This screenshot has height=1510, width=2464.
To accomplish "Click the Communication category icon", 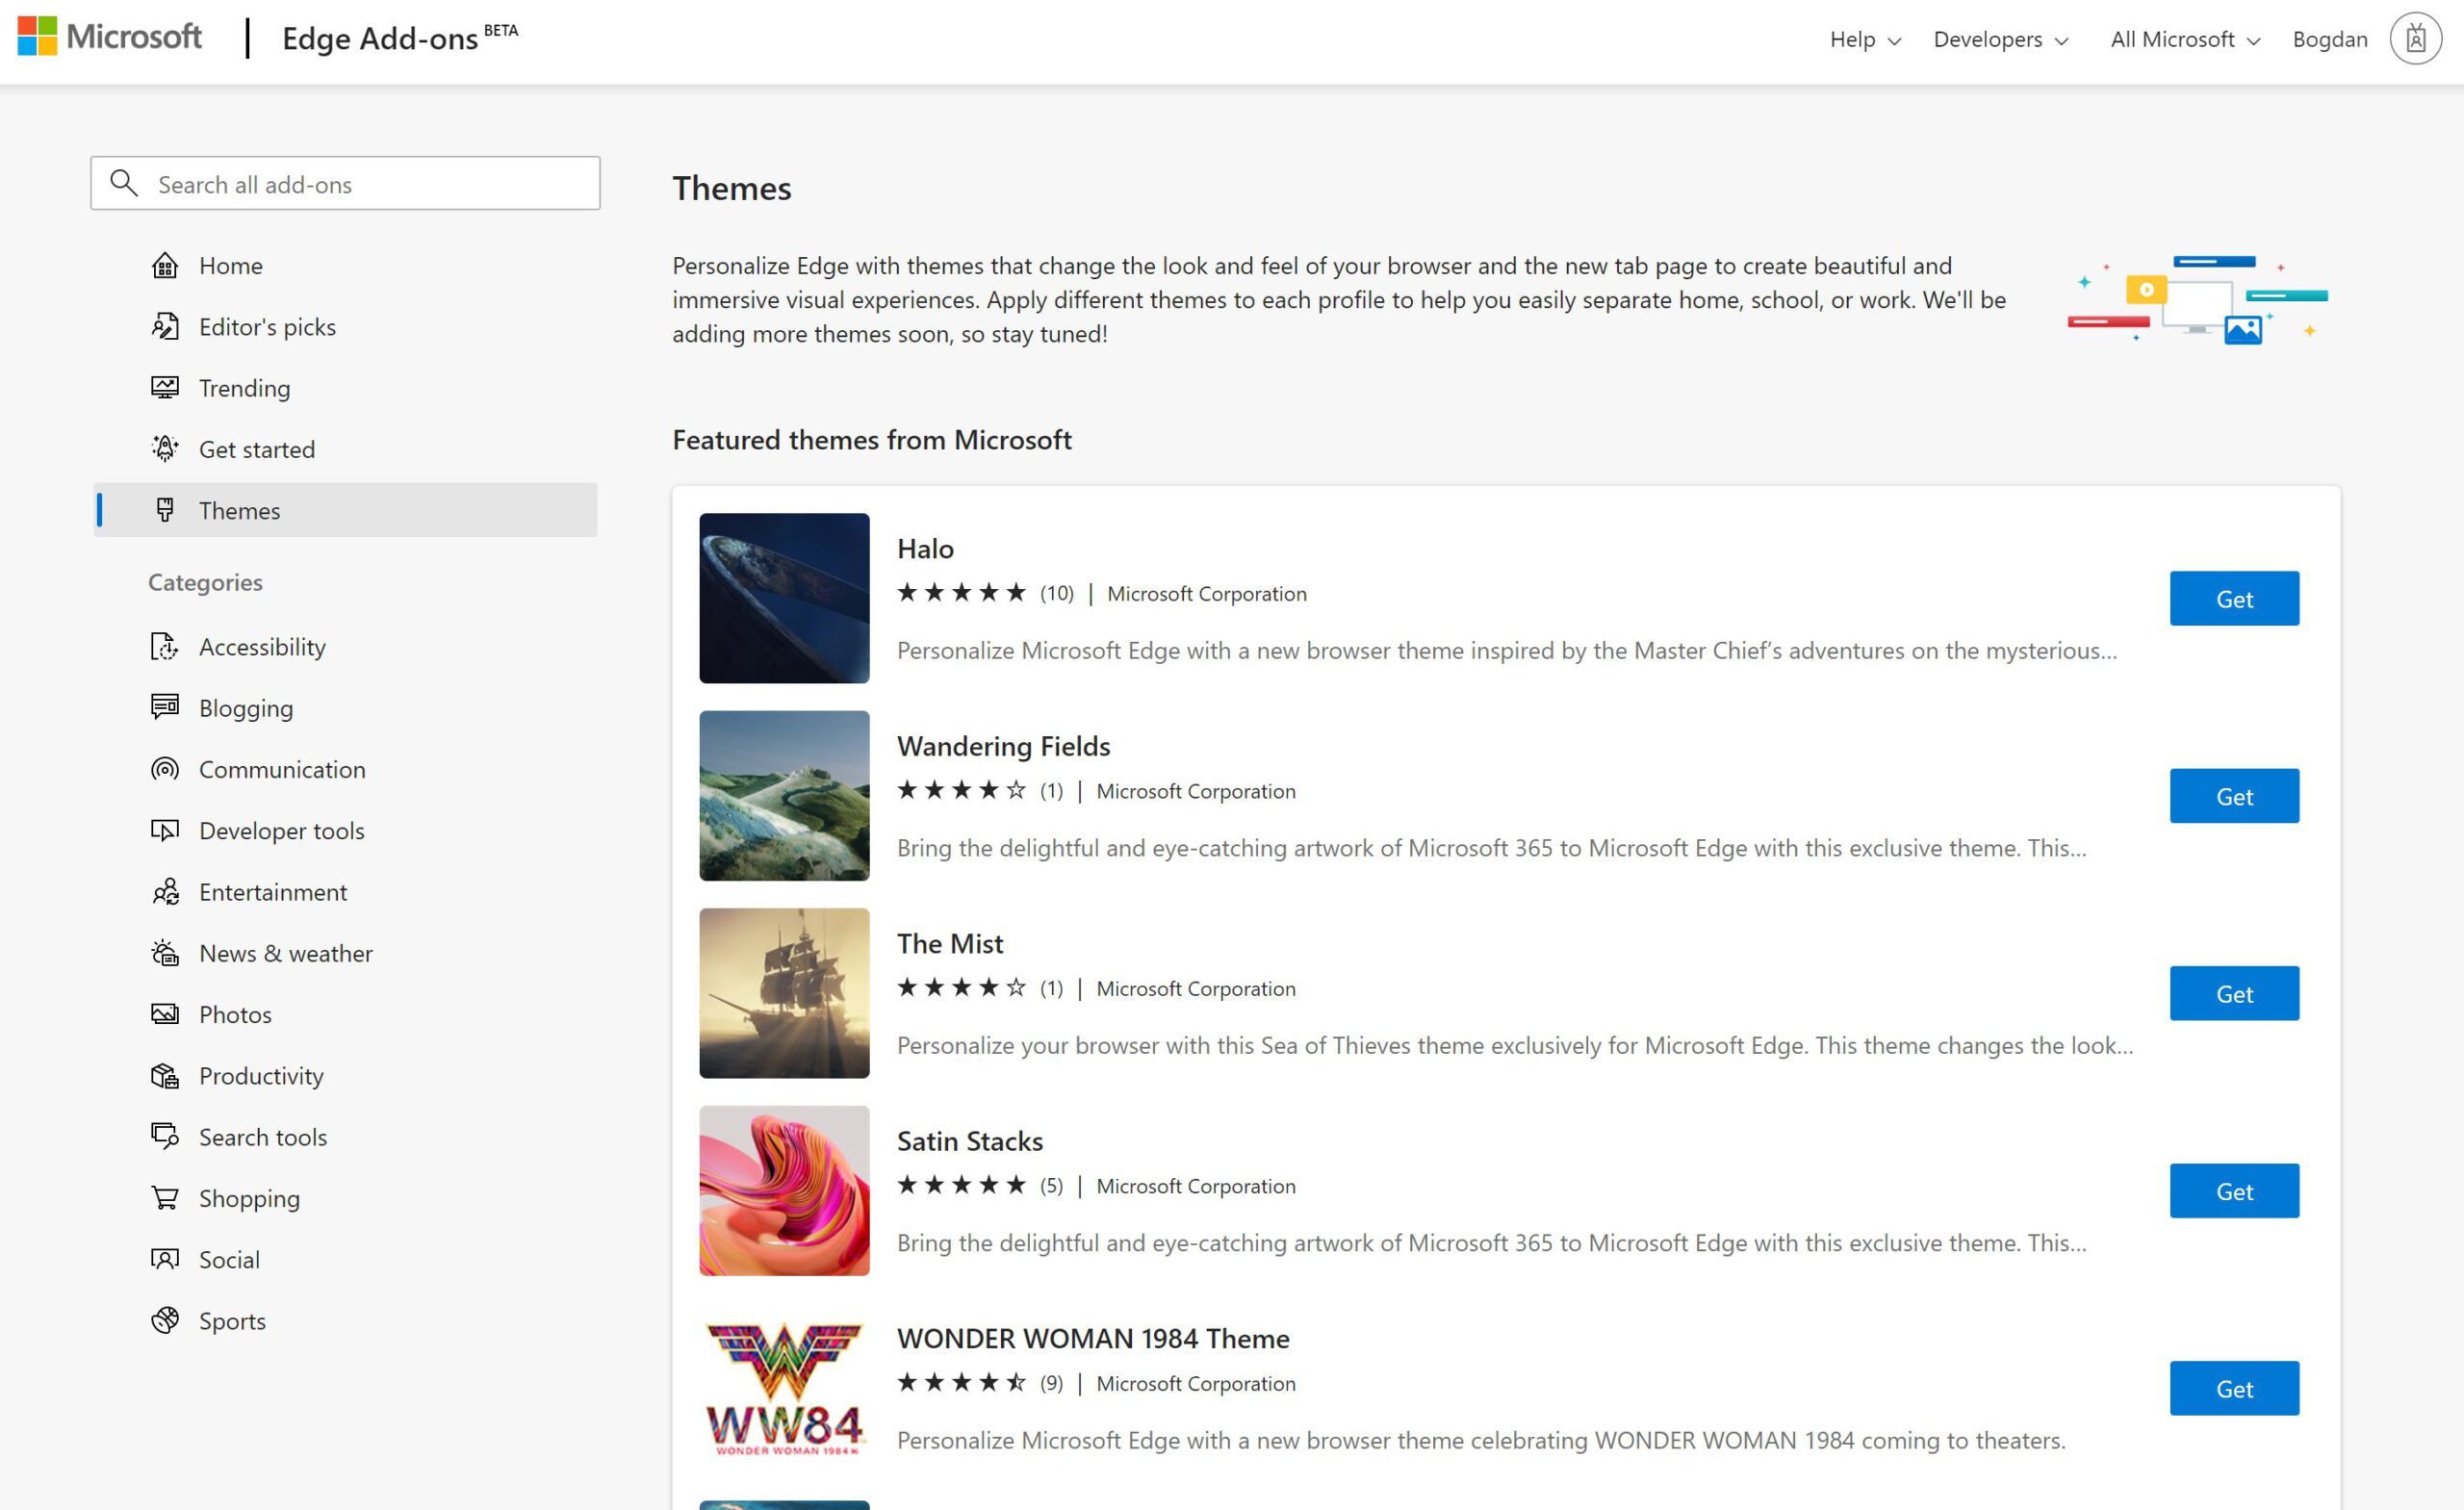I will (165, 769).
